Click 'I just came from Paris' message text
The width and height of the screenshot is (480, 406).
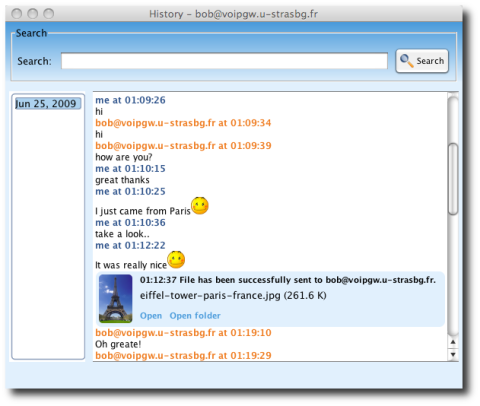[x=143, y=211]
